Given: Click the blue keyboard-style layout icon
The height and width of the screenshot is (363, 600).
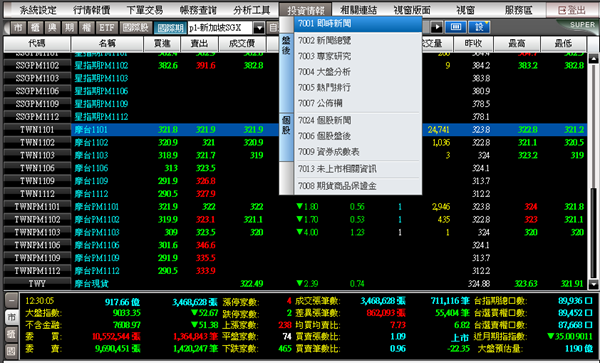Looking at the screenshot, I should (x=455, y=28).
